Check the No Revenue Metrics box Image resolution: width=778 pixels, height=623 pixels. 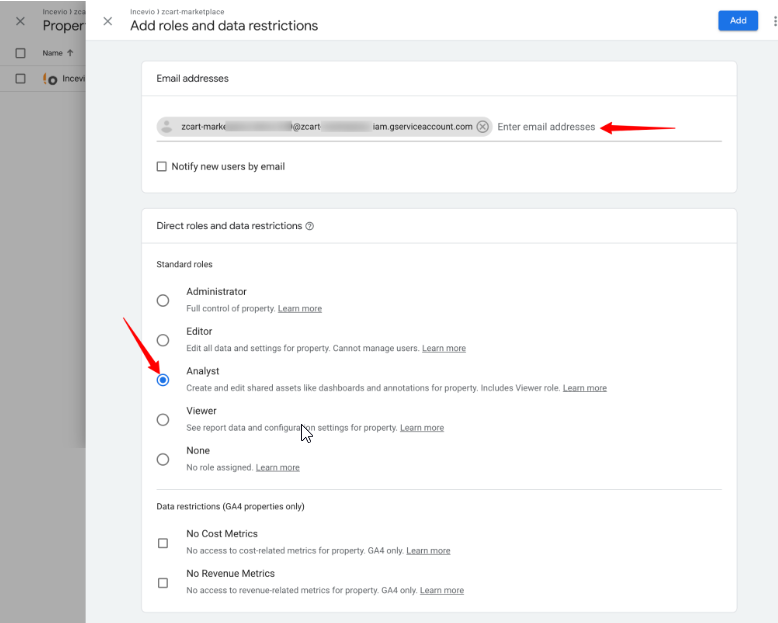163,583
